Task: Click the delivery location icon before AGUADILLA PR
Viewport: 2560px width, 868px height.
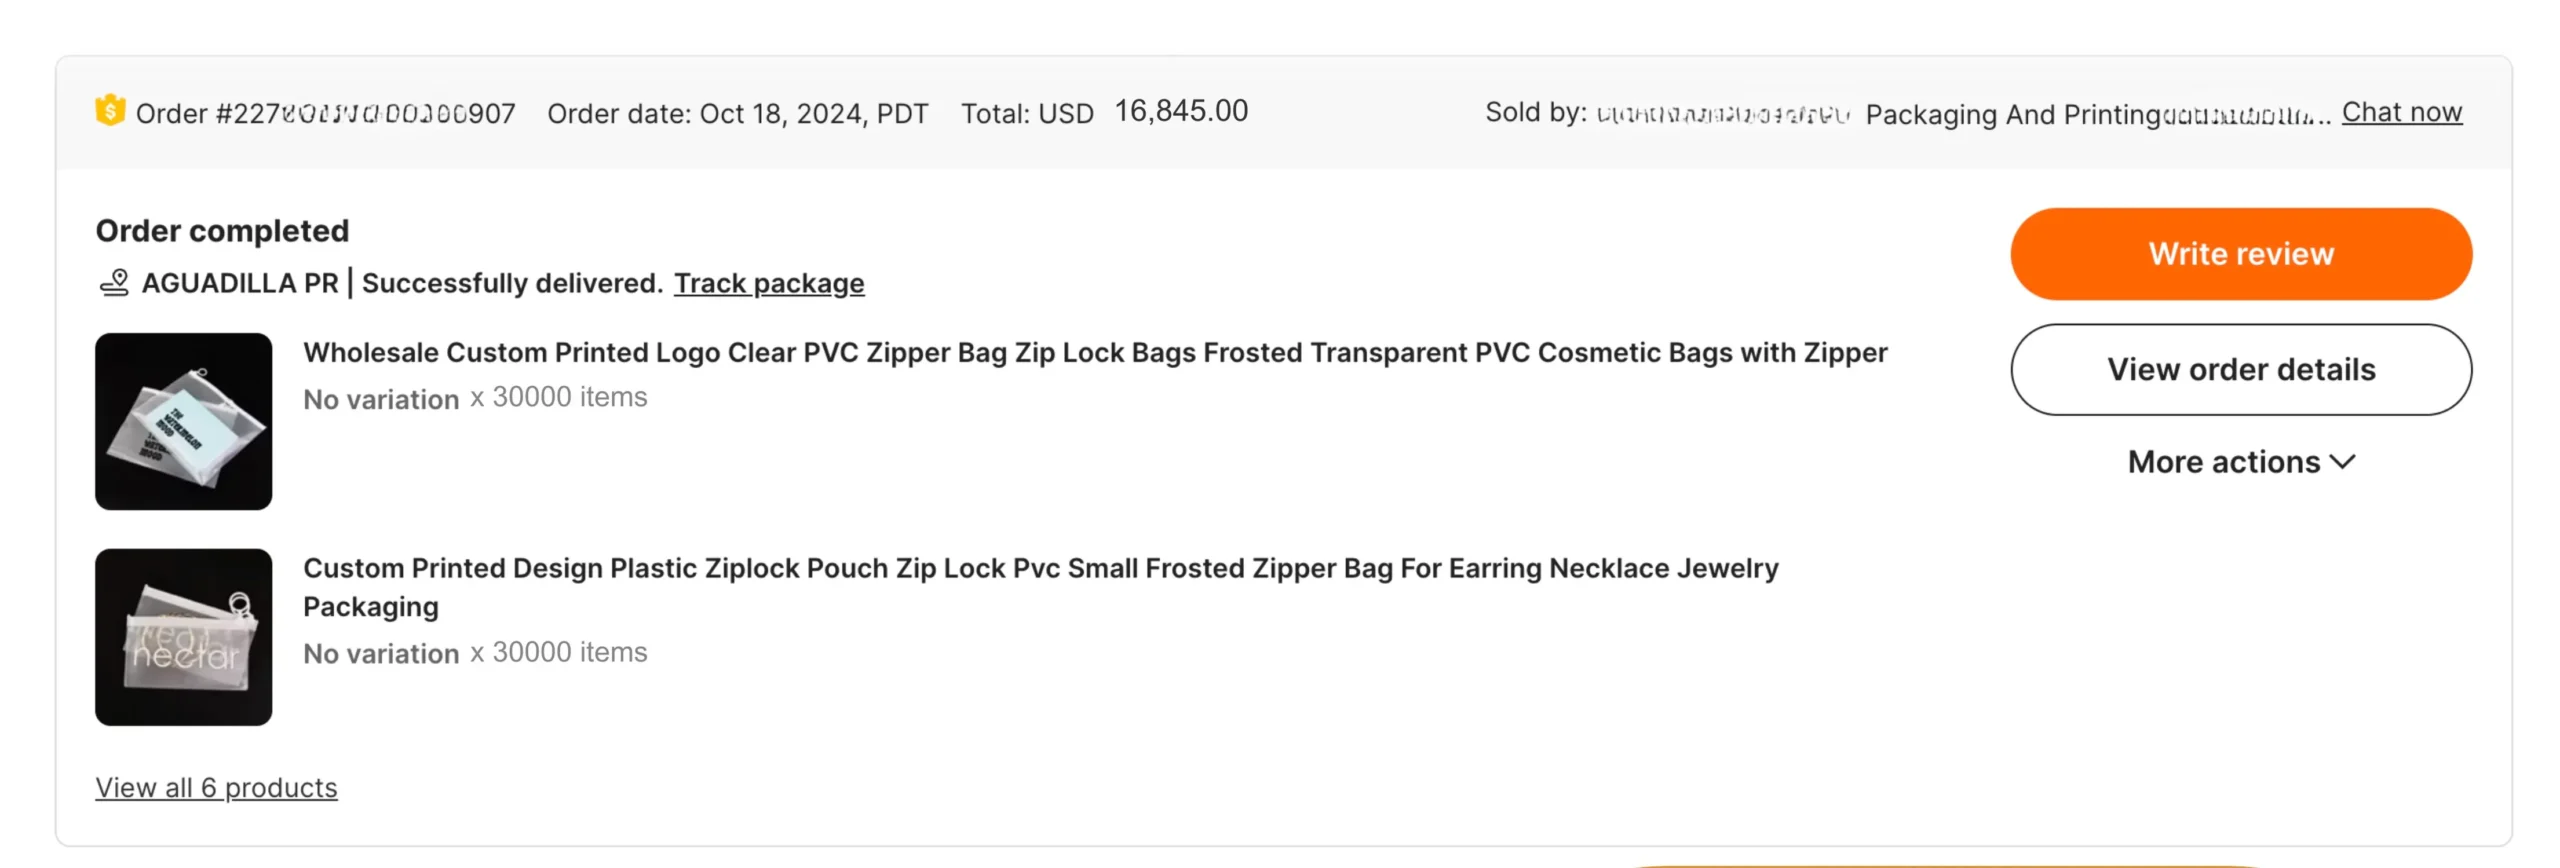Action: 115,283
